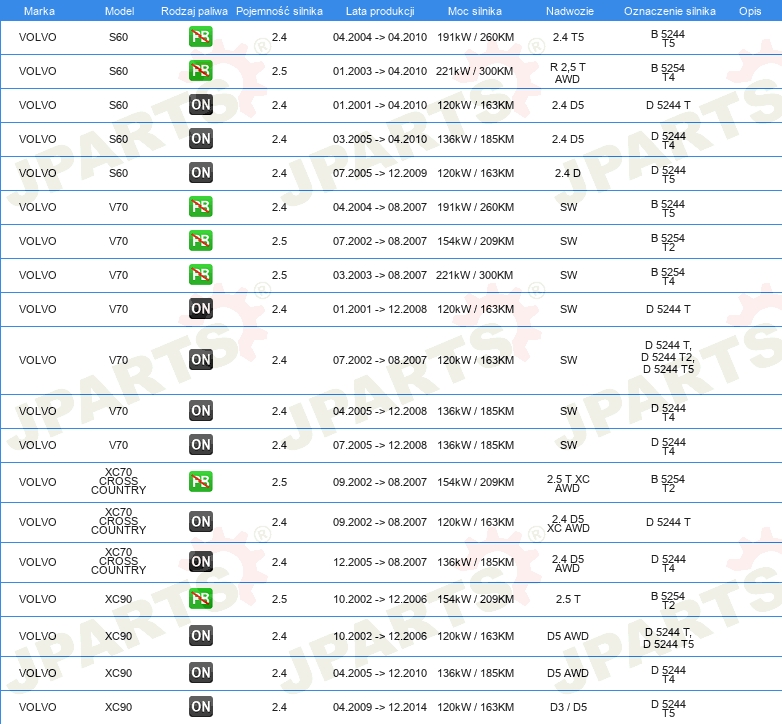Click petrol icon in V70 221kW row
This screenshot has width=782, height=724.
(200, 275)
